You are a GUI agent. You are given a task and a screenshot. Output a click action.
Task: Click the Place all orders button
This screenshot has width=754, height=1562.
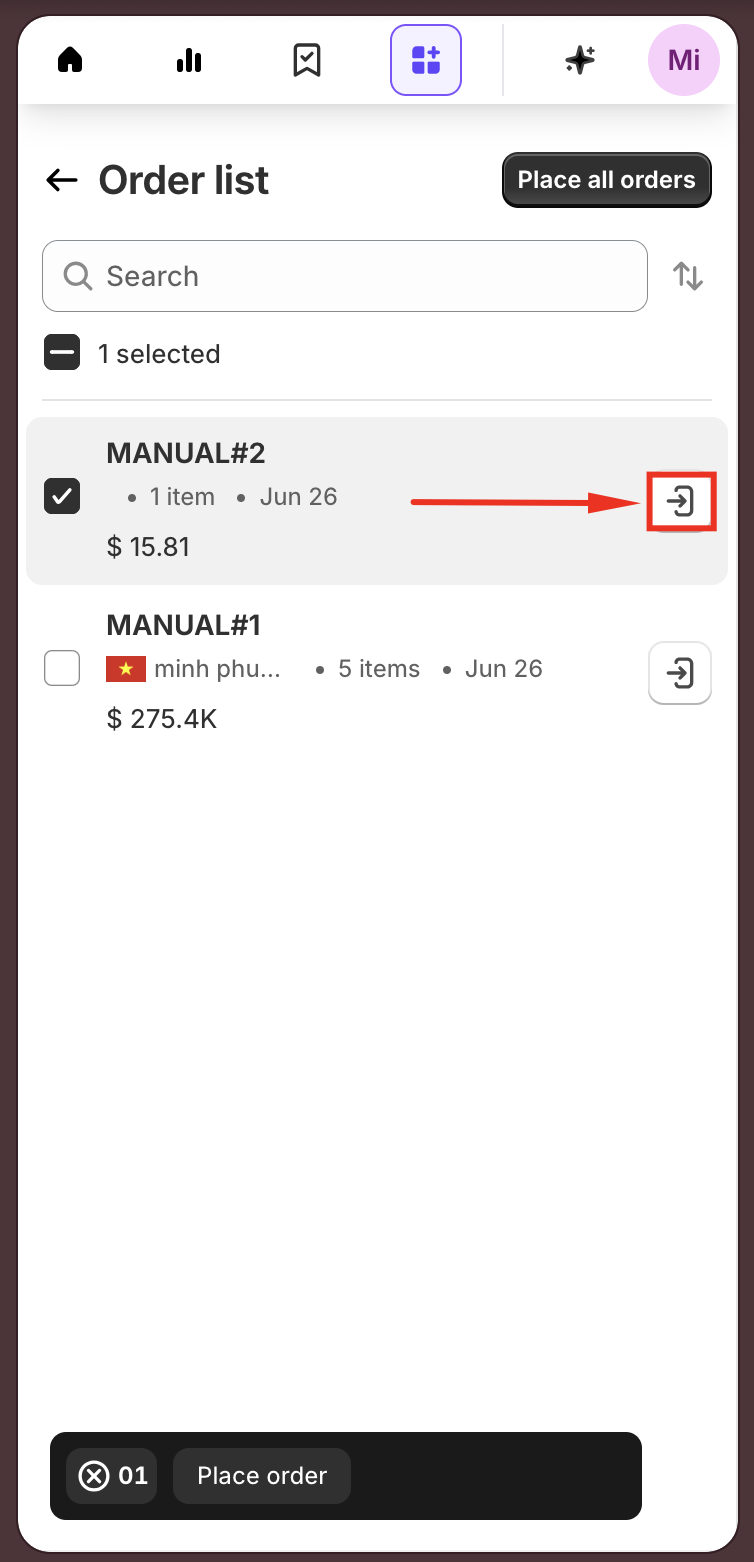coord(607,180)
